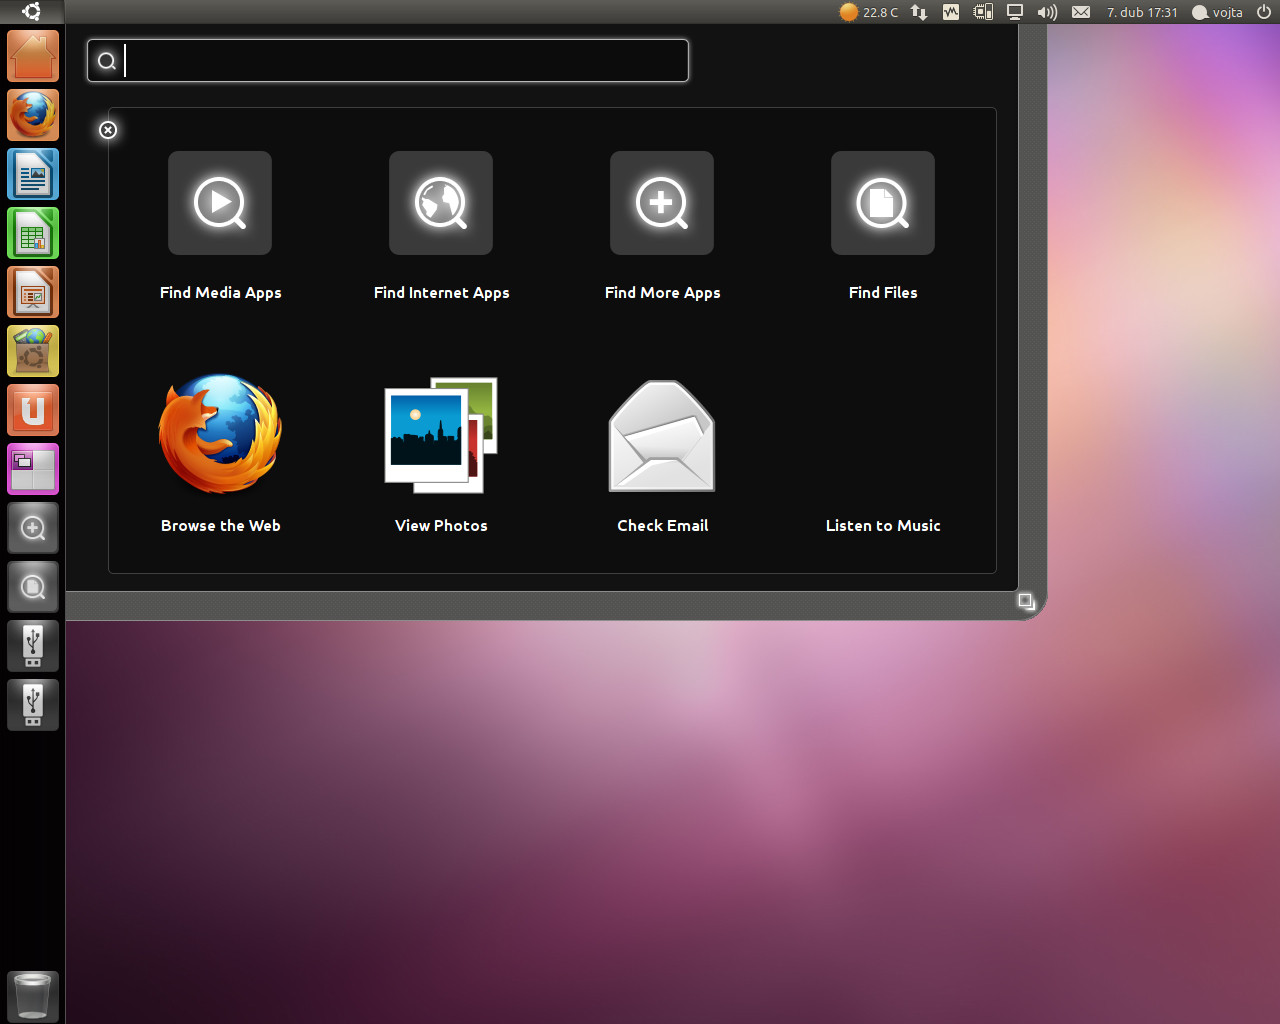
Task: Click the View Photos icon
Action: pos(441,435)
